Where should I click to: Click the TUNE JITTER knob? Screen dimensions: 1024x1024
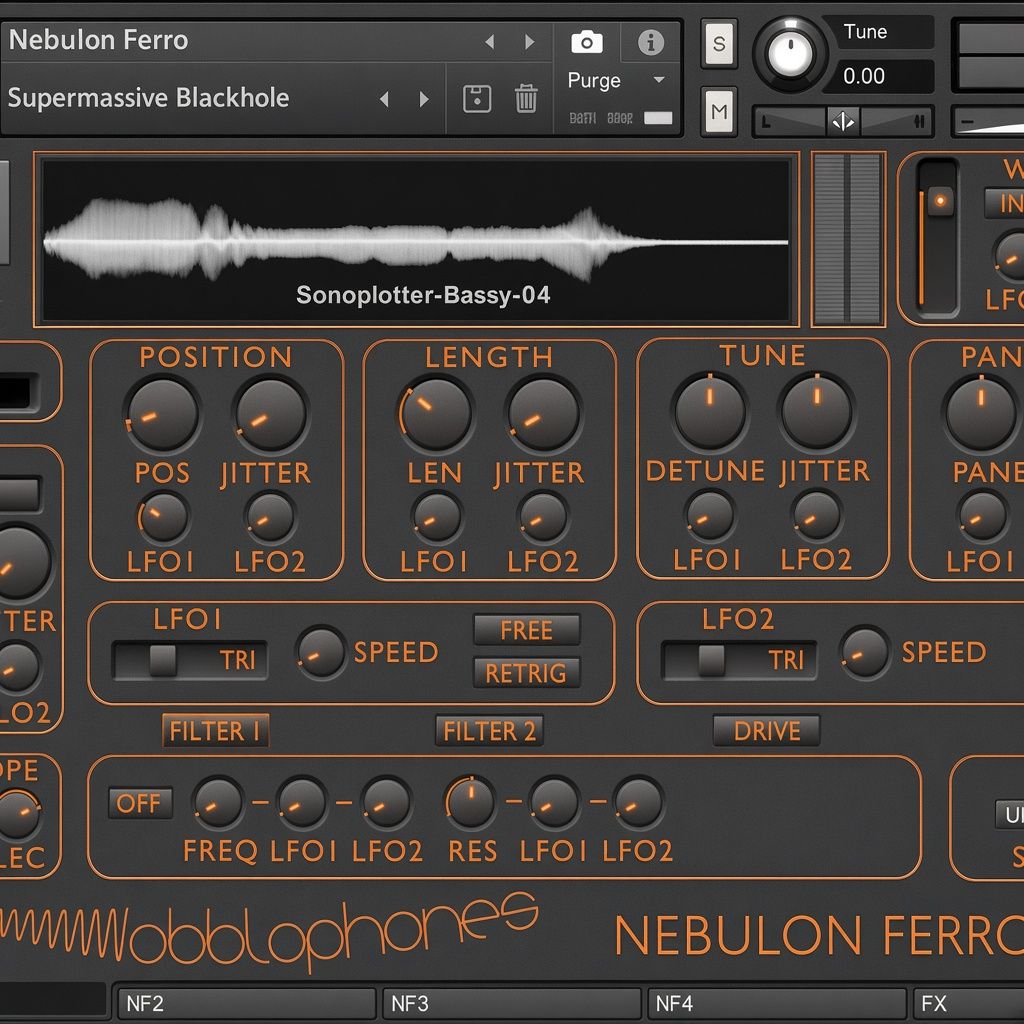click(816, 411)
